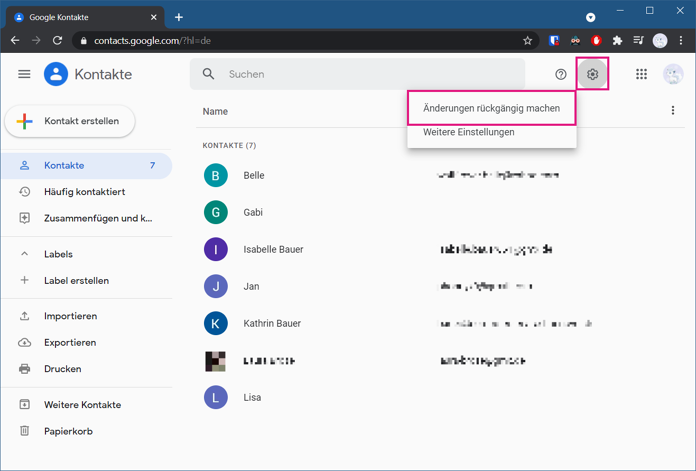Select Änderungen rückgängig machen

[491, 108]
